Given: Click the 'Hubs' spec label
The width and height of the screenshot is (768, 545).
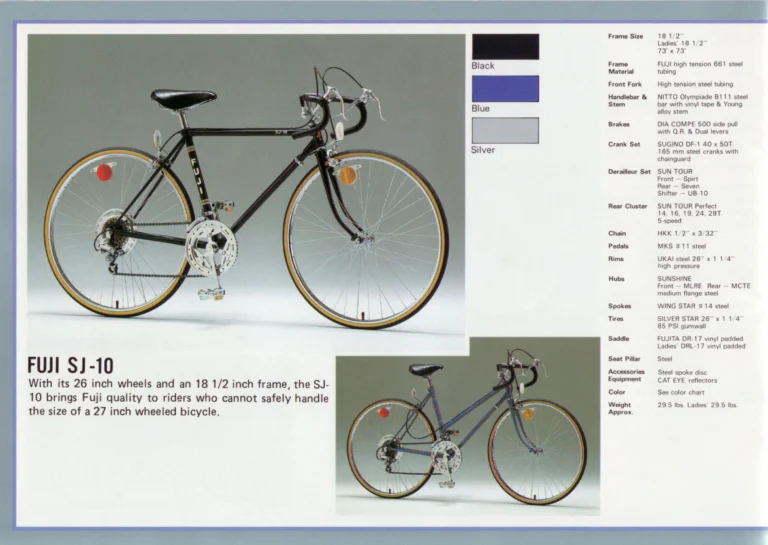Looking at the screenshot, I should pyautogui.click(x=616, y=279).
